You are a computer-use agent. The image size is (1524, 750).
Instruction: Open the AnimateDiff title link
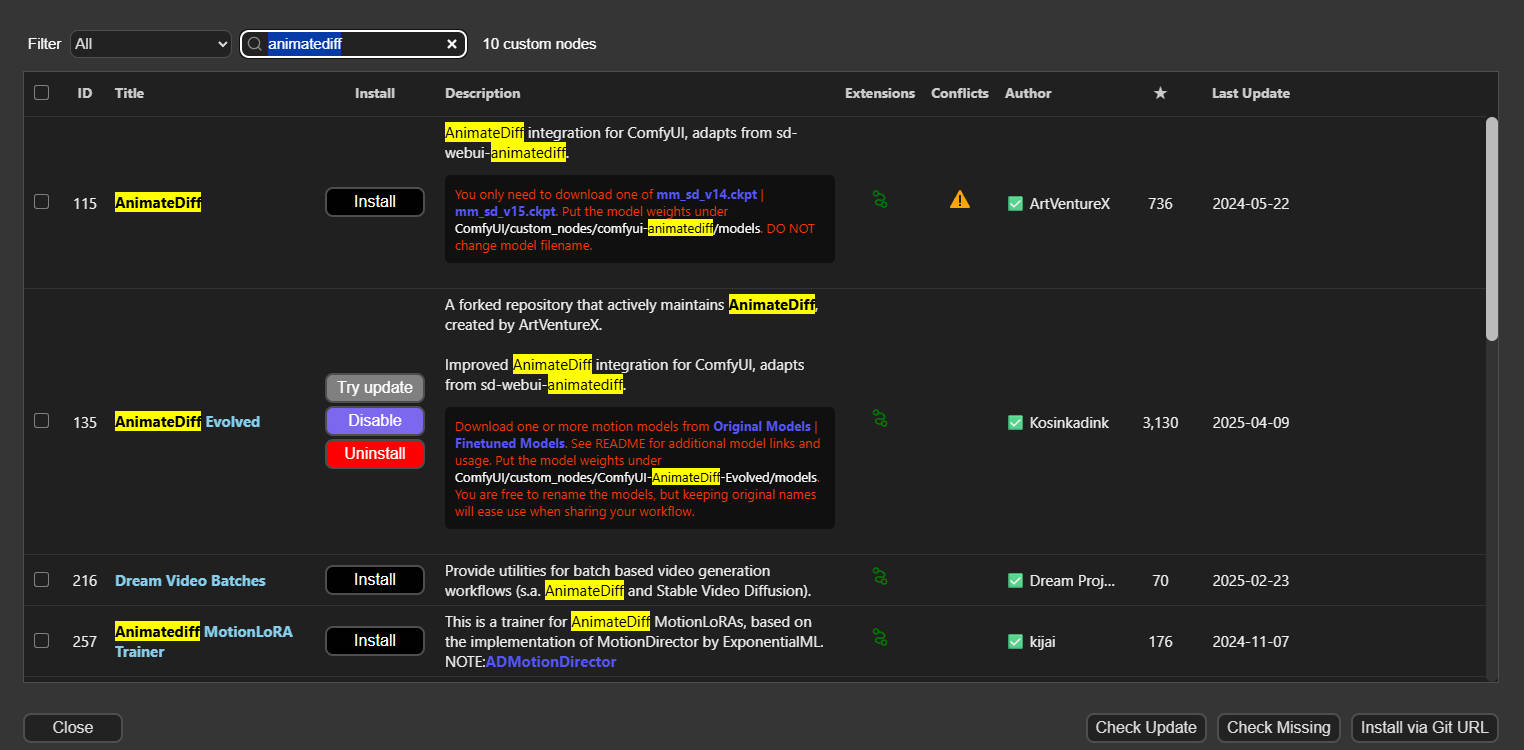tap(158, 203)
